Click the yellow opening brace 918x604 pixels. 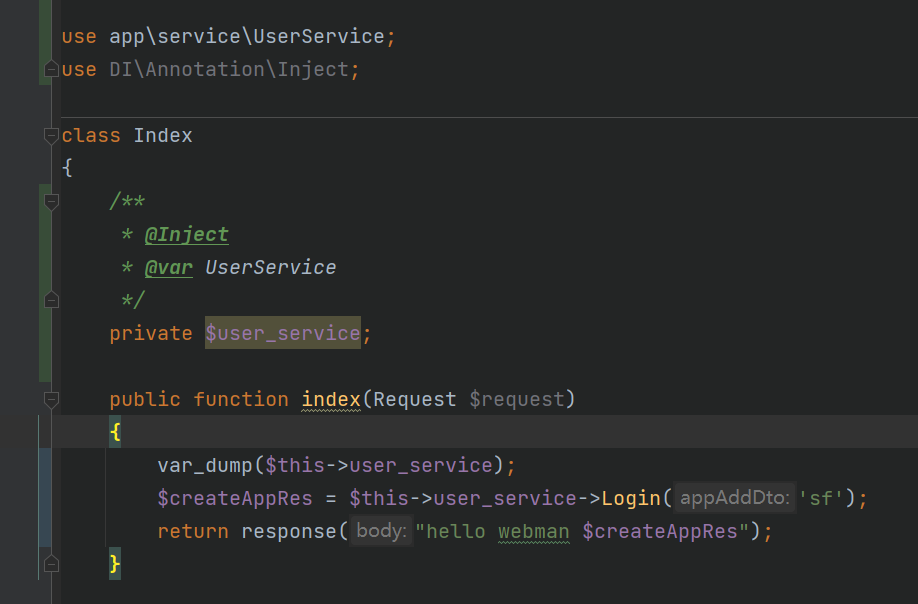(x=115, y=432)
